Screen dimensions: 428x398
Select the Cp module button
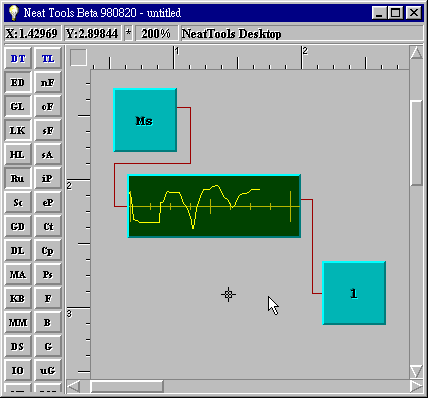48,250
